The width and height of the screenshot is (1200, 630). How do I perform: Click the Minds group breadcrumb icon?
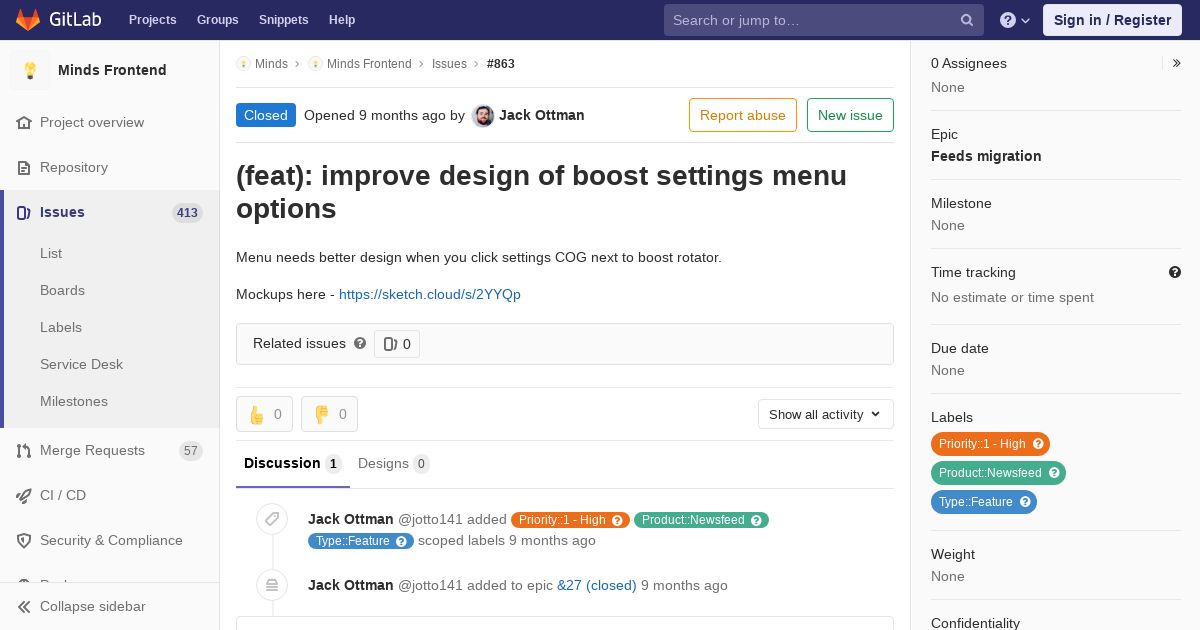[x=243, y=64]
